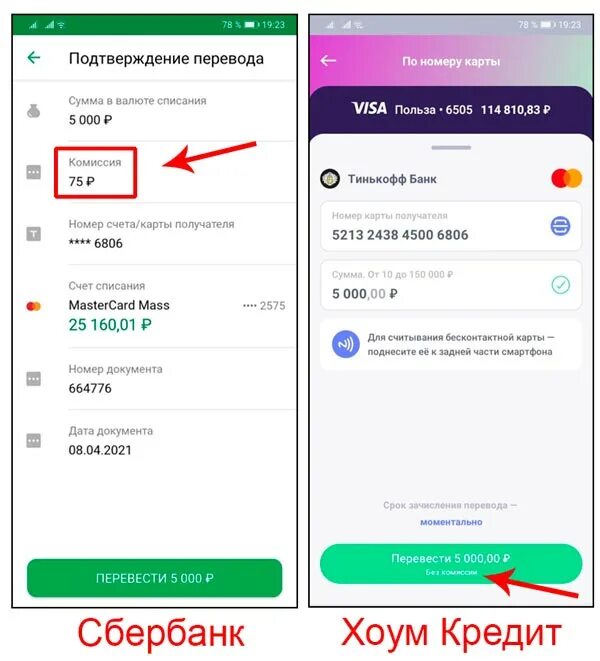Tap the VISA logo on Польза card
The height and width of the screenshot is (661, 600).
[369, 109]
